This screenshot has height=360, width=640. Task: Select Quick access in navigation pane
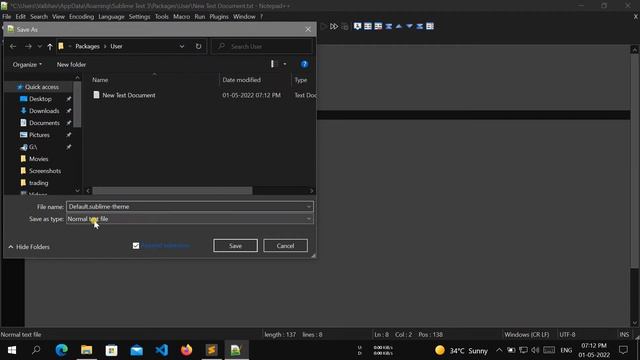pos(42,87)
